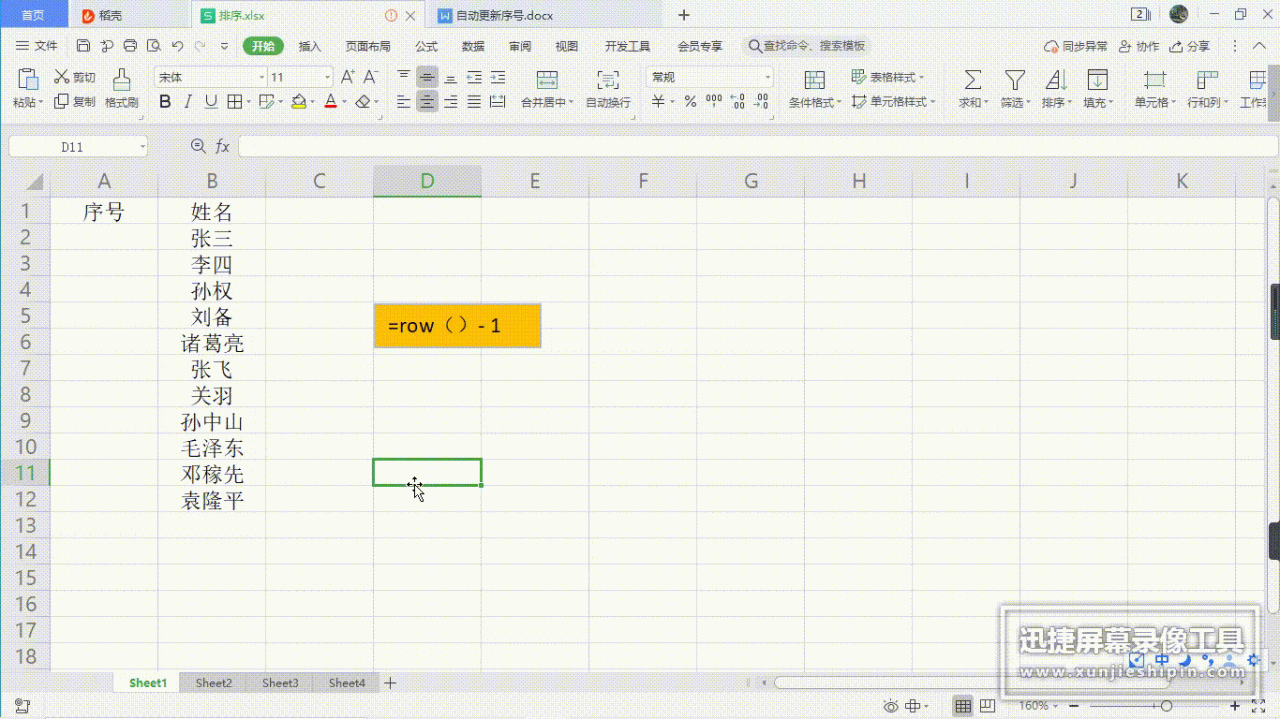Cut selection with the scissors 剪切 button

pyautogui.click(x=75, y=77)
